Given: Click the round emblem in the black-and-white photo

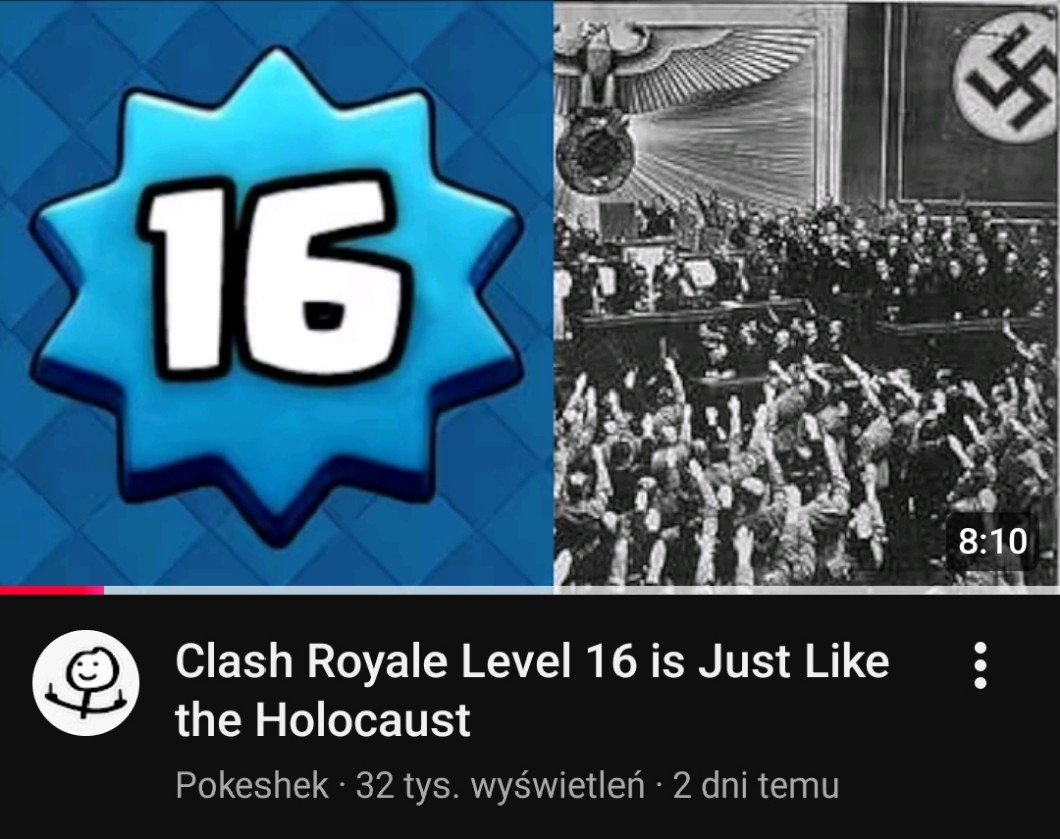Looking at the screenshot, I should (595, 153).
